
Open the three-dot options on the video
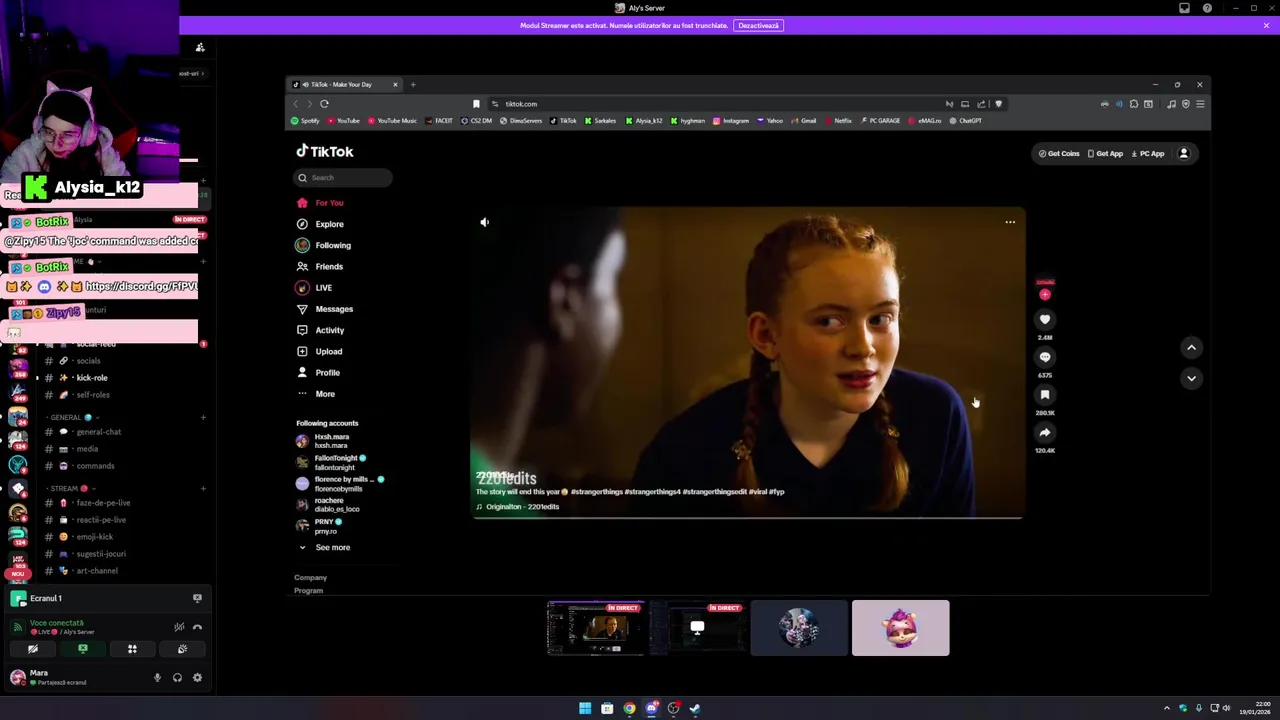pyautogui.click(x=1010, y=222)
